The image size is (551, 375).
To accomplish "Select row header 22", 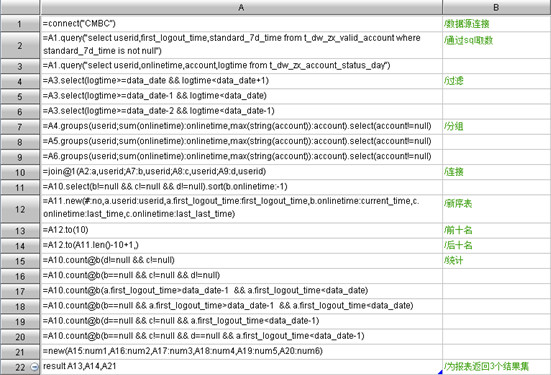I will (x=20, y=367).
